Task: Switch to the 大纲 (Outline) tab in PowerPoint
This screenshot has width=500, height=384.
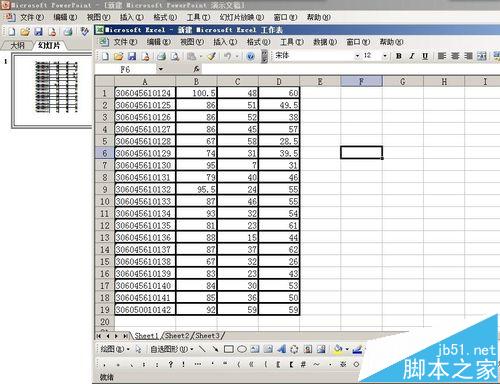Action: (17, 45)
